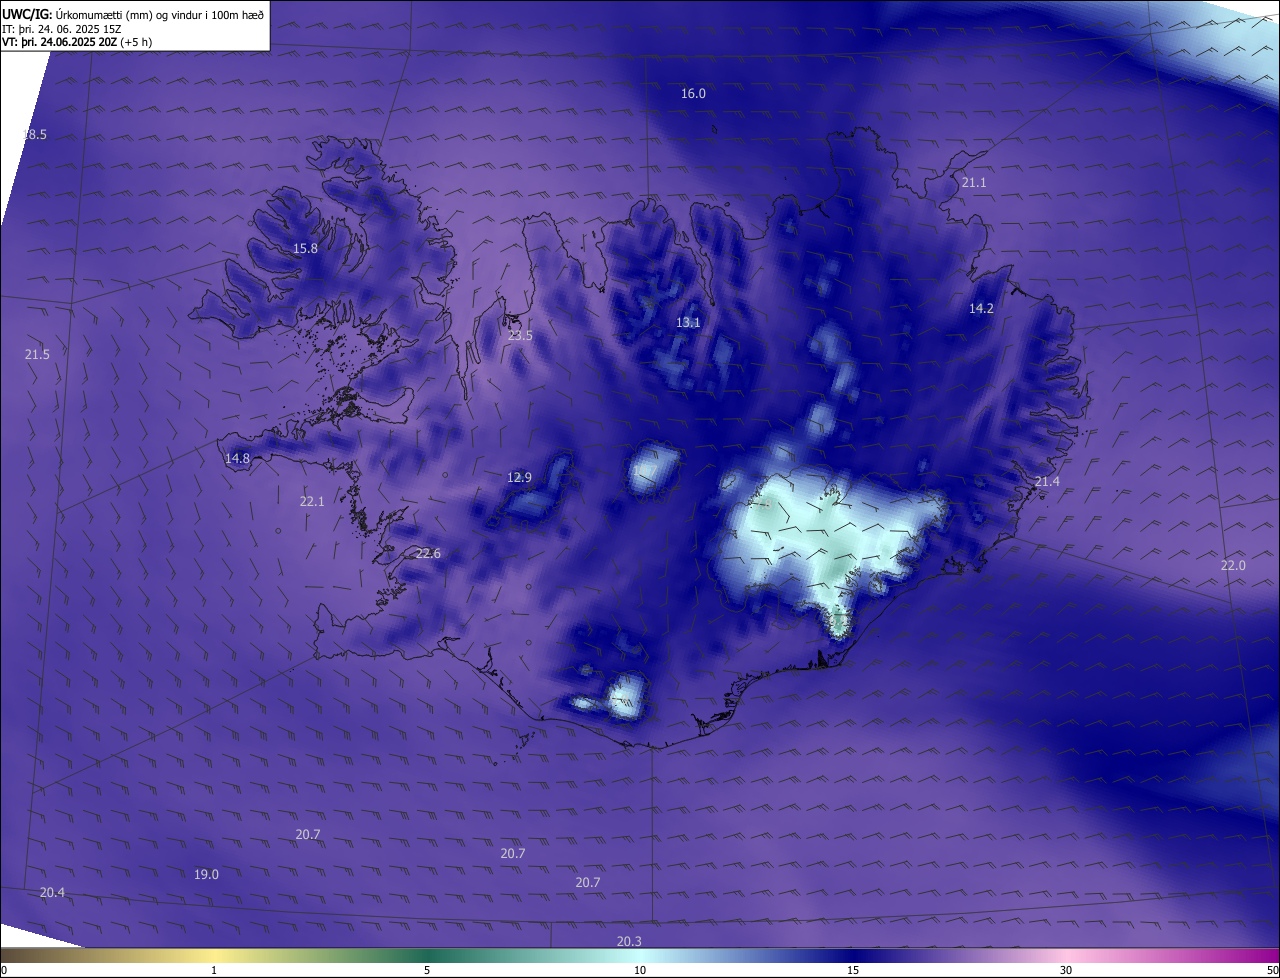Click the 12.9 value label
Viewport: 1280px width, 978px height.
pos(519,477)
